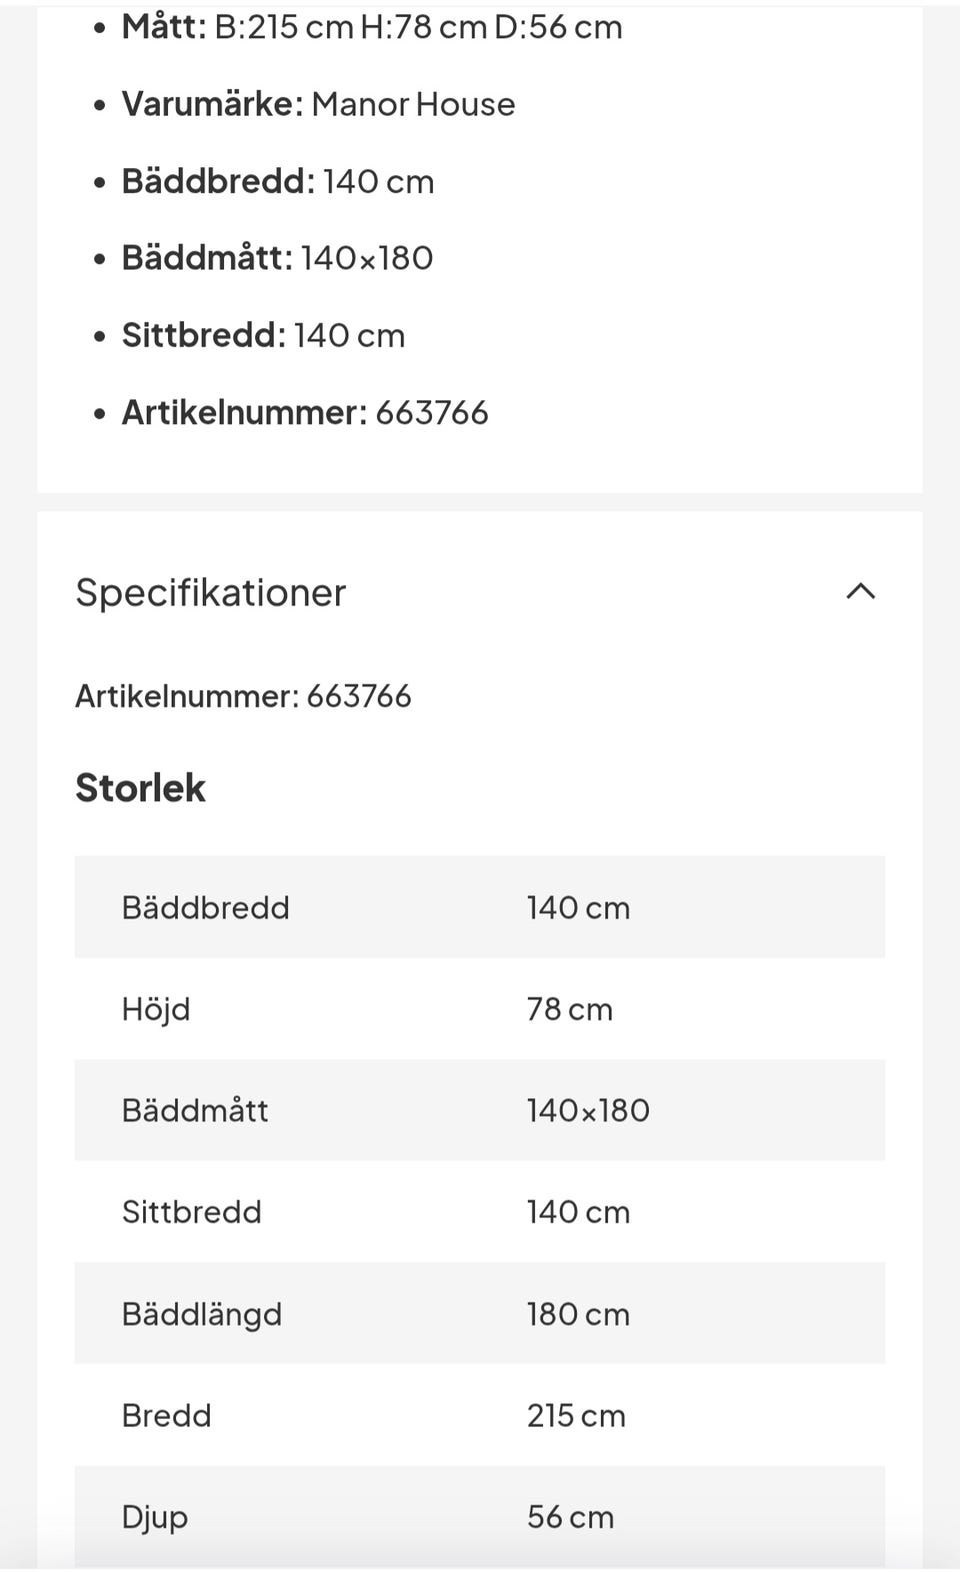Click the Höjd row label
960x1572 pixels.
(156, 1010)
